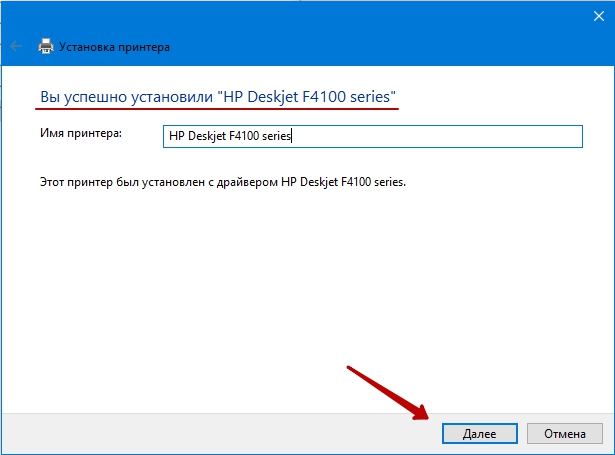Click the "Имя принтера:" label

[81, 133]
